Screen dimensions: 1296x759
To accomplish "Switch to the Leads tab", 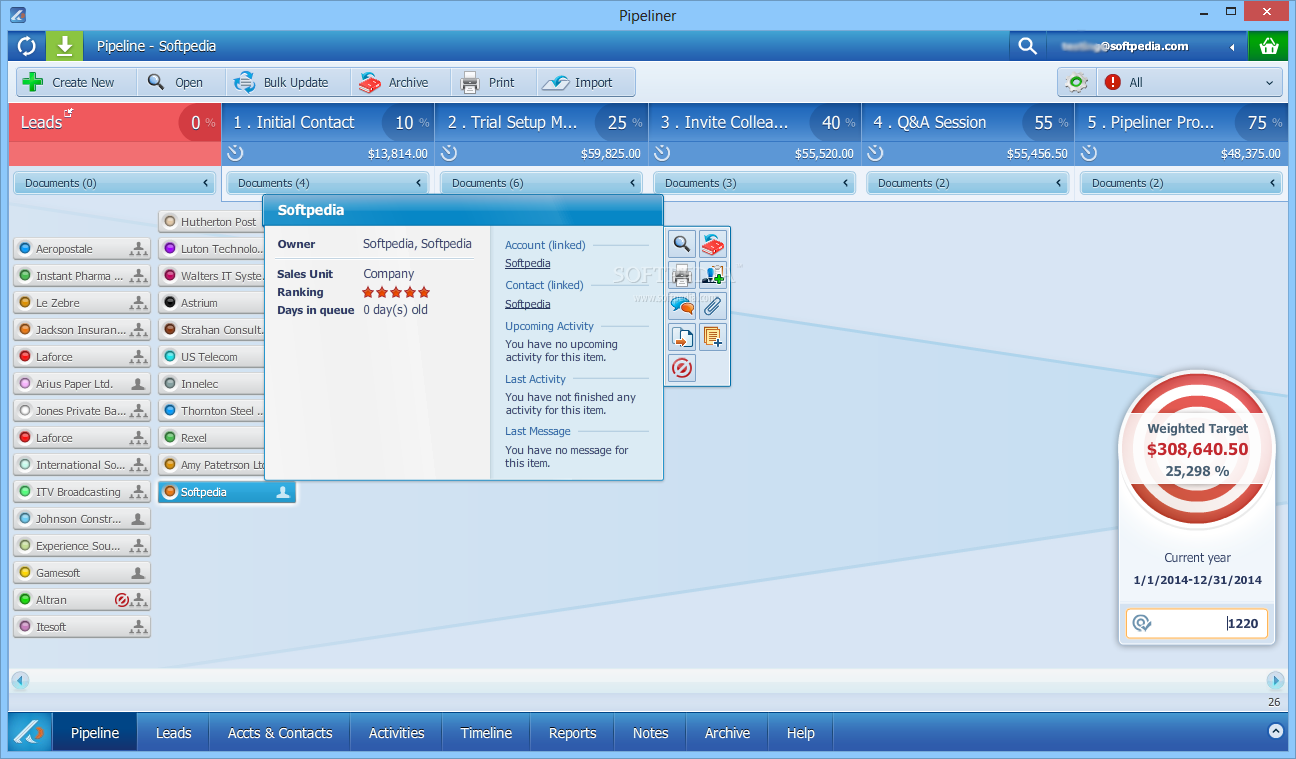I will 173,733.
